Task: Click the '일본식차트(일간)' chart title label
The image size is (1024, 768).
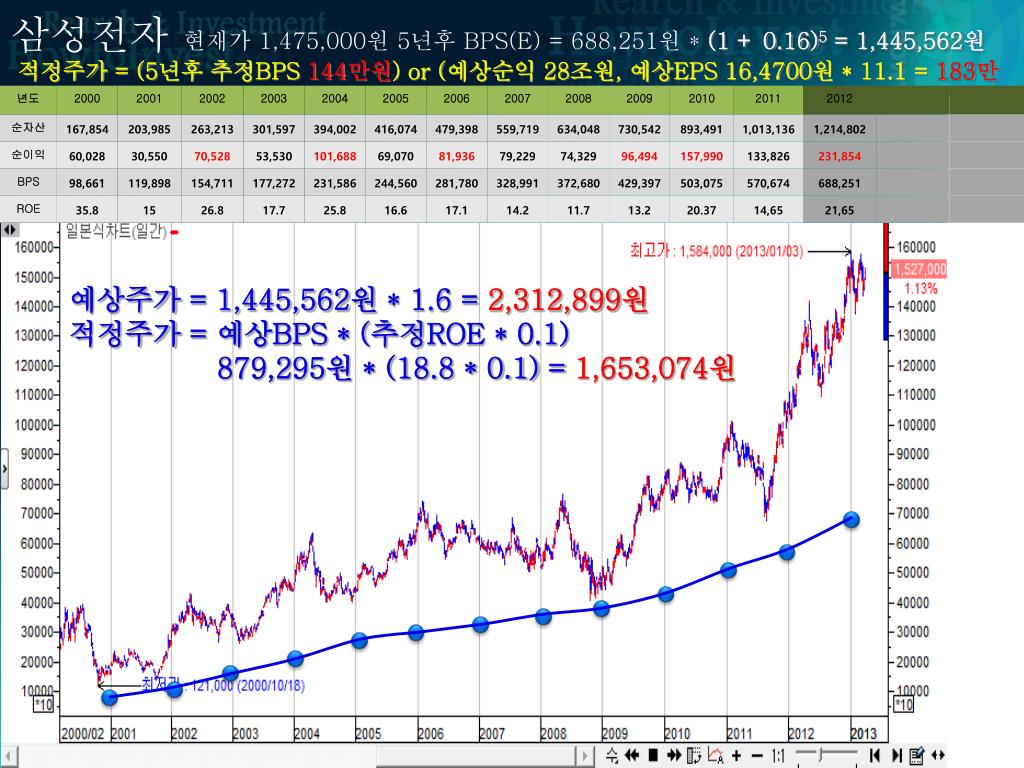Action: 116,231
